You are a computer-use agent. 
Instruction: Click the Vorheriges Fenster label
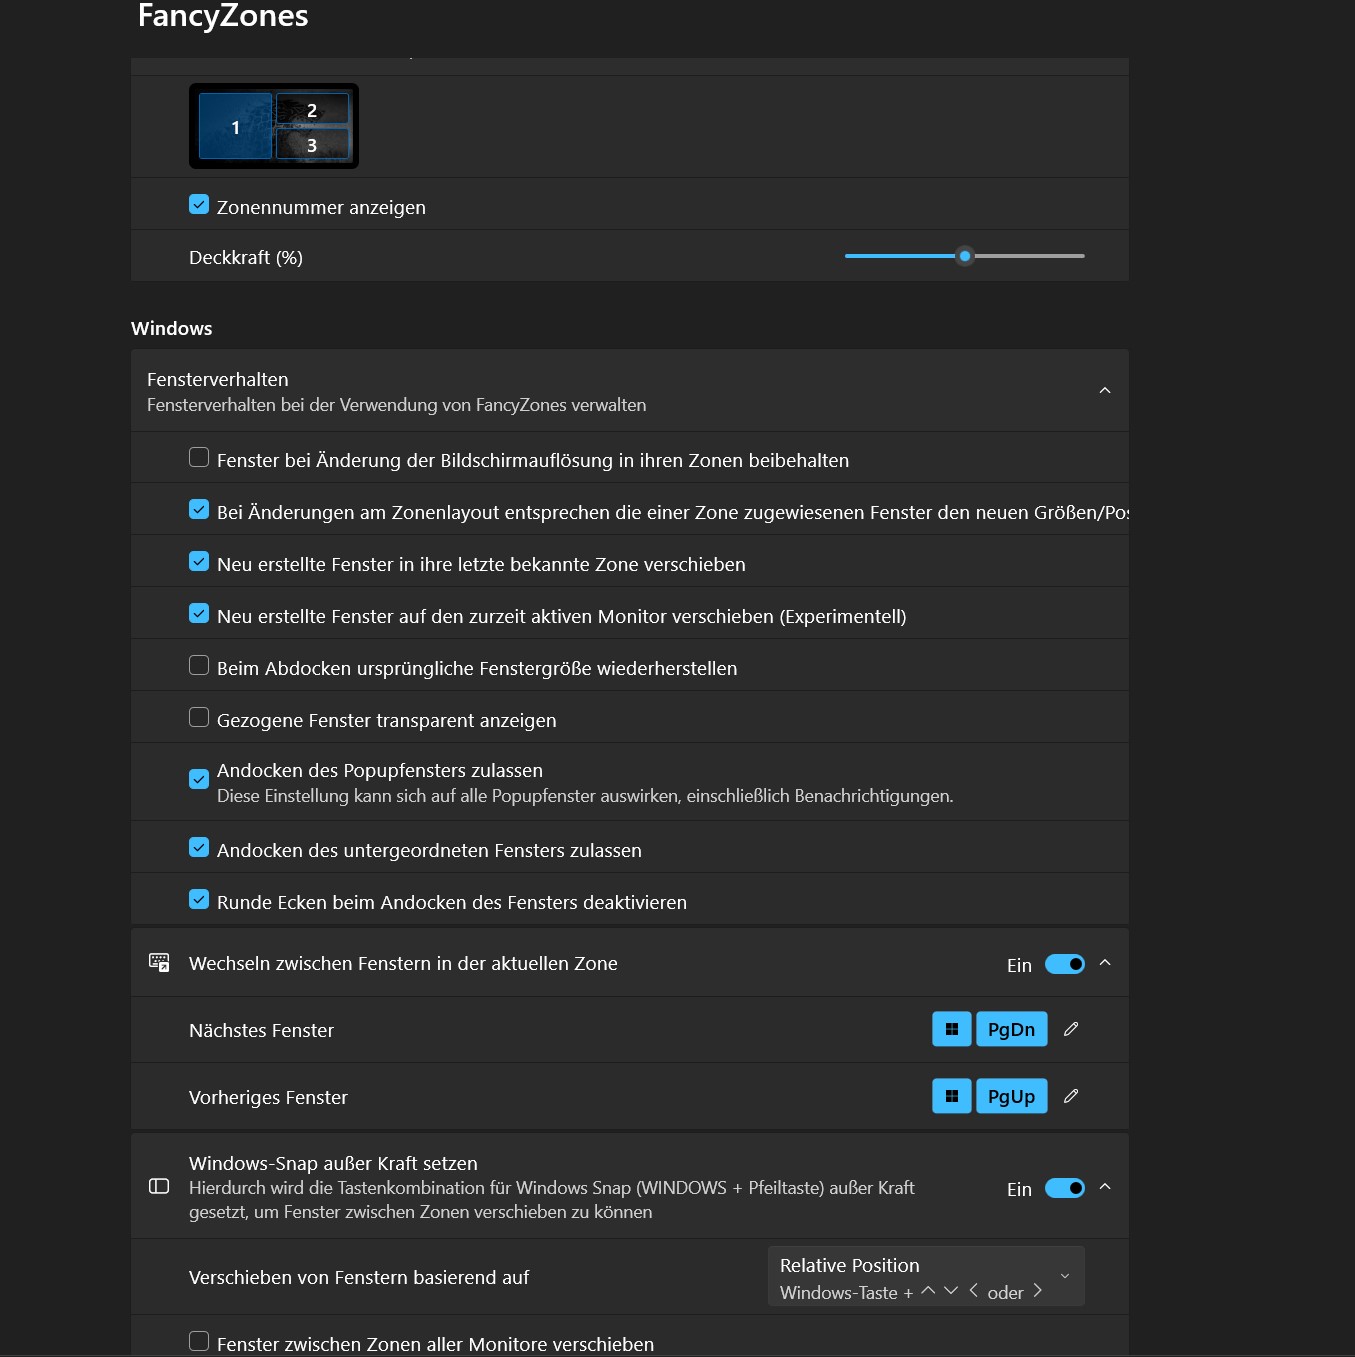point(269,1097)
